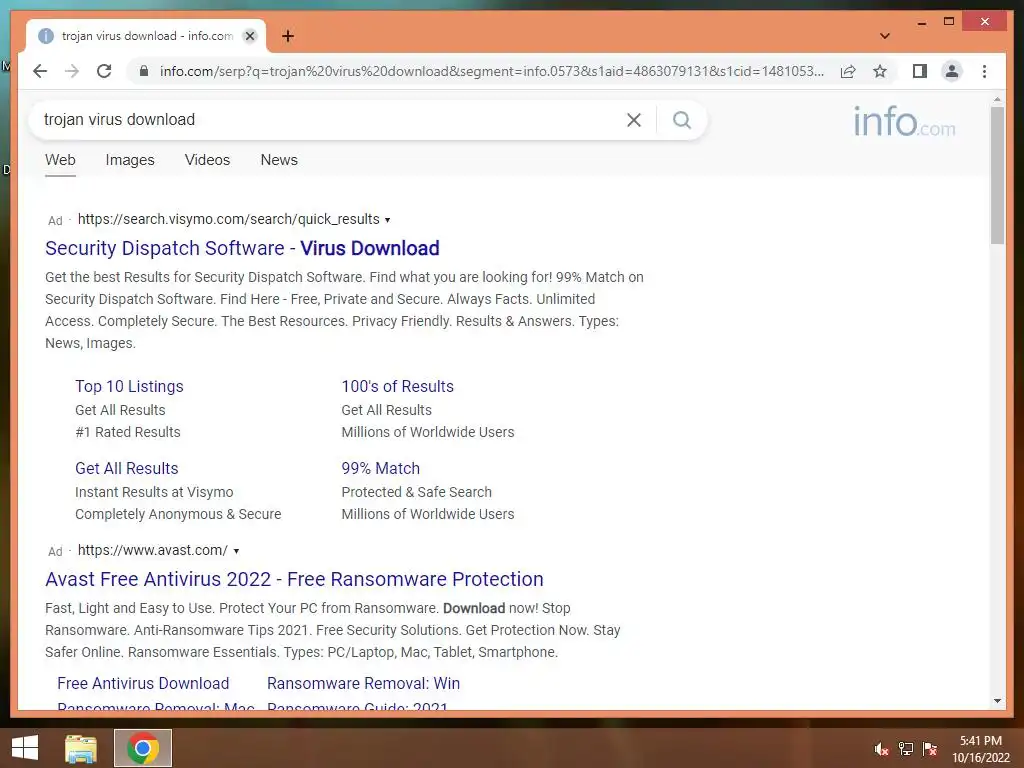Screen dimensions: 1024x768
Task: Open Action Center flag icon
Action: (930, 749)
